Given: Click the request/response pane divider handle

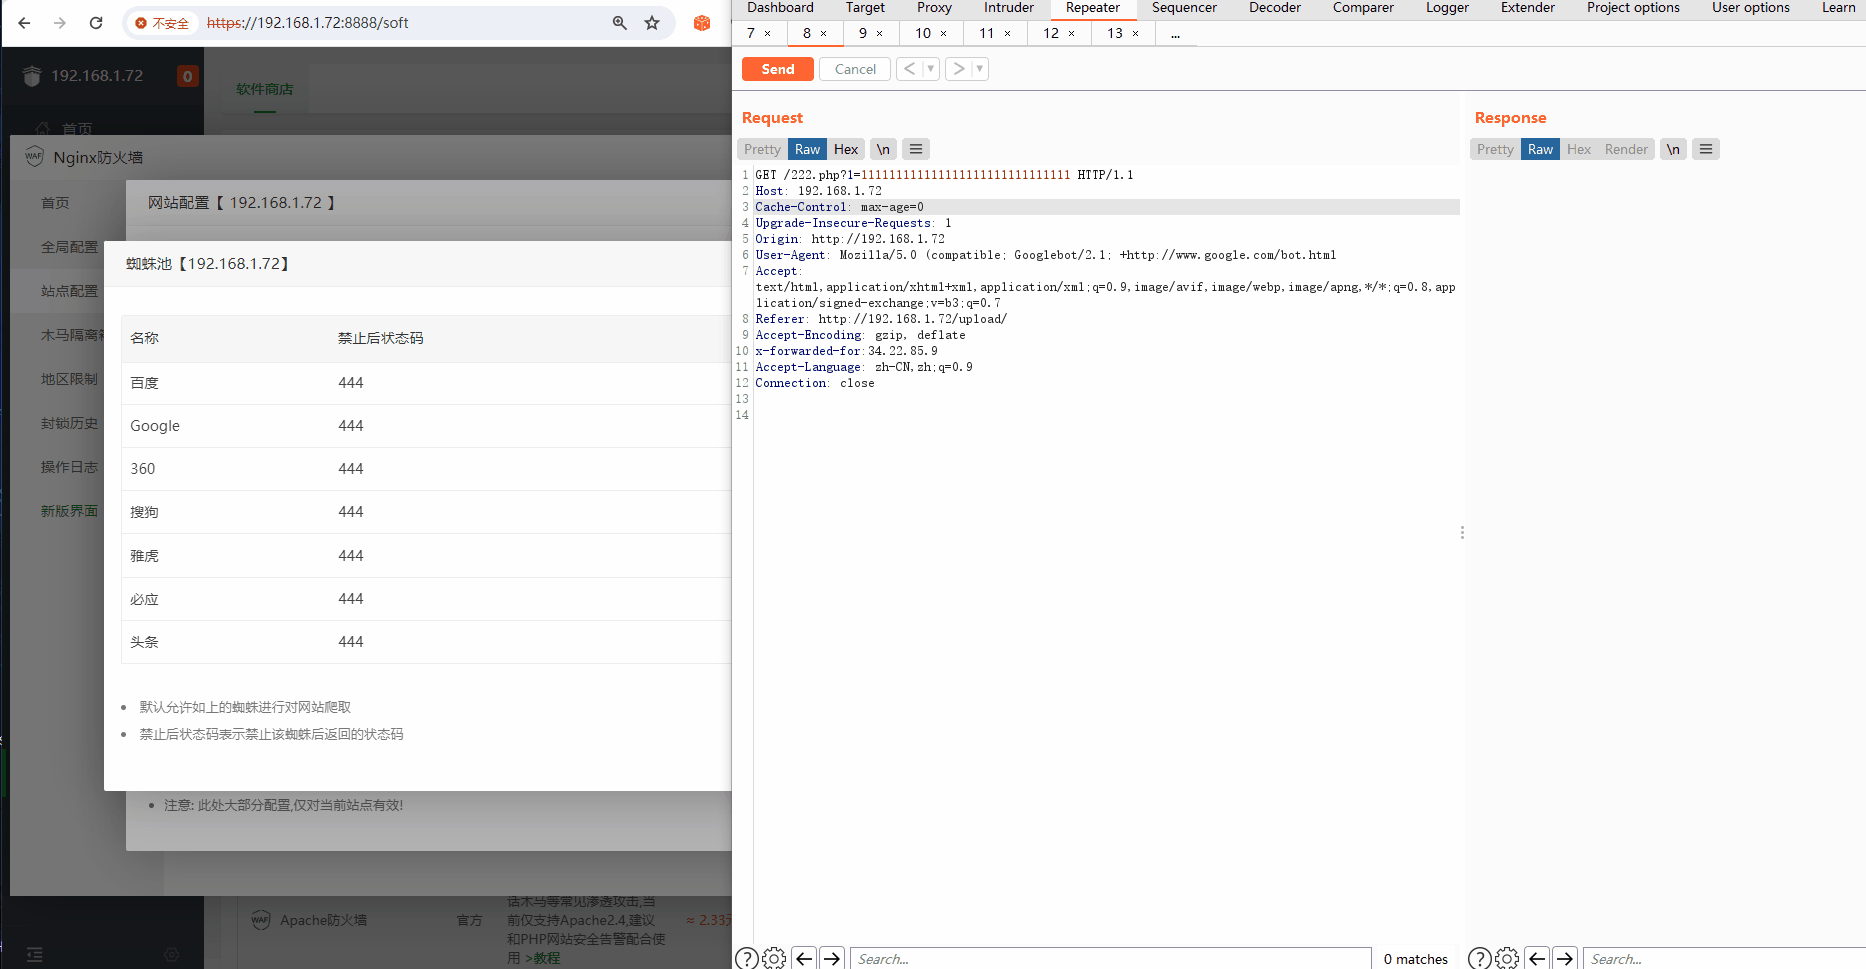Looking at the screenshot, I should (1462, 533).
